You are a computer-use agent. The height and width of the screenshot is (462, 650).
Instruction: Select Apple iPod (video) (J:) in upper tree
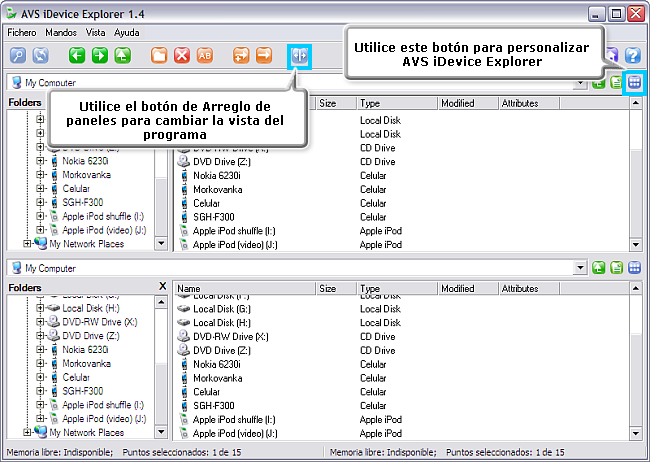[104, 230]
